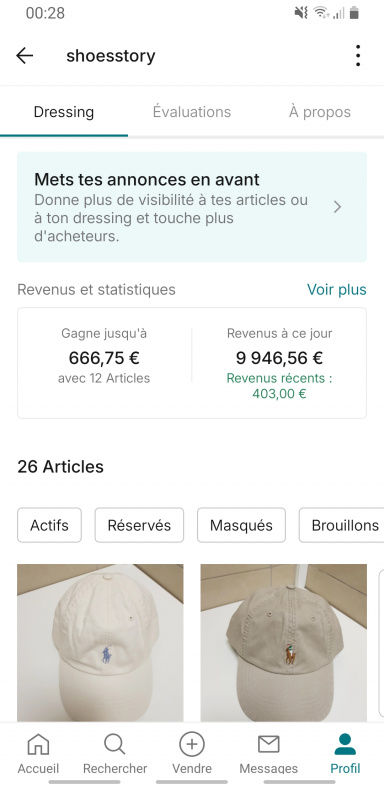Expand the promote listings chevron
This screenshot has height=790, width=384.
pyautogui.click(x=338, y=207)
